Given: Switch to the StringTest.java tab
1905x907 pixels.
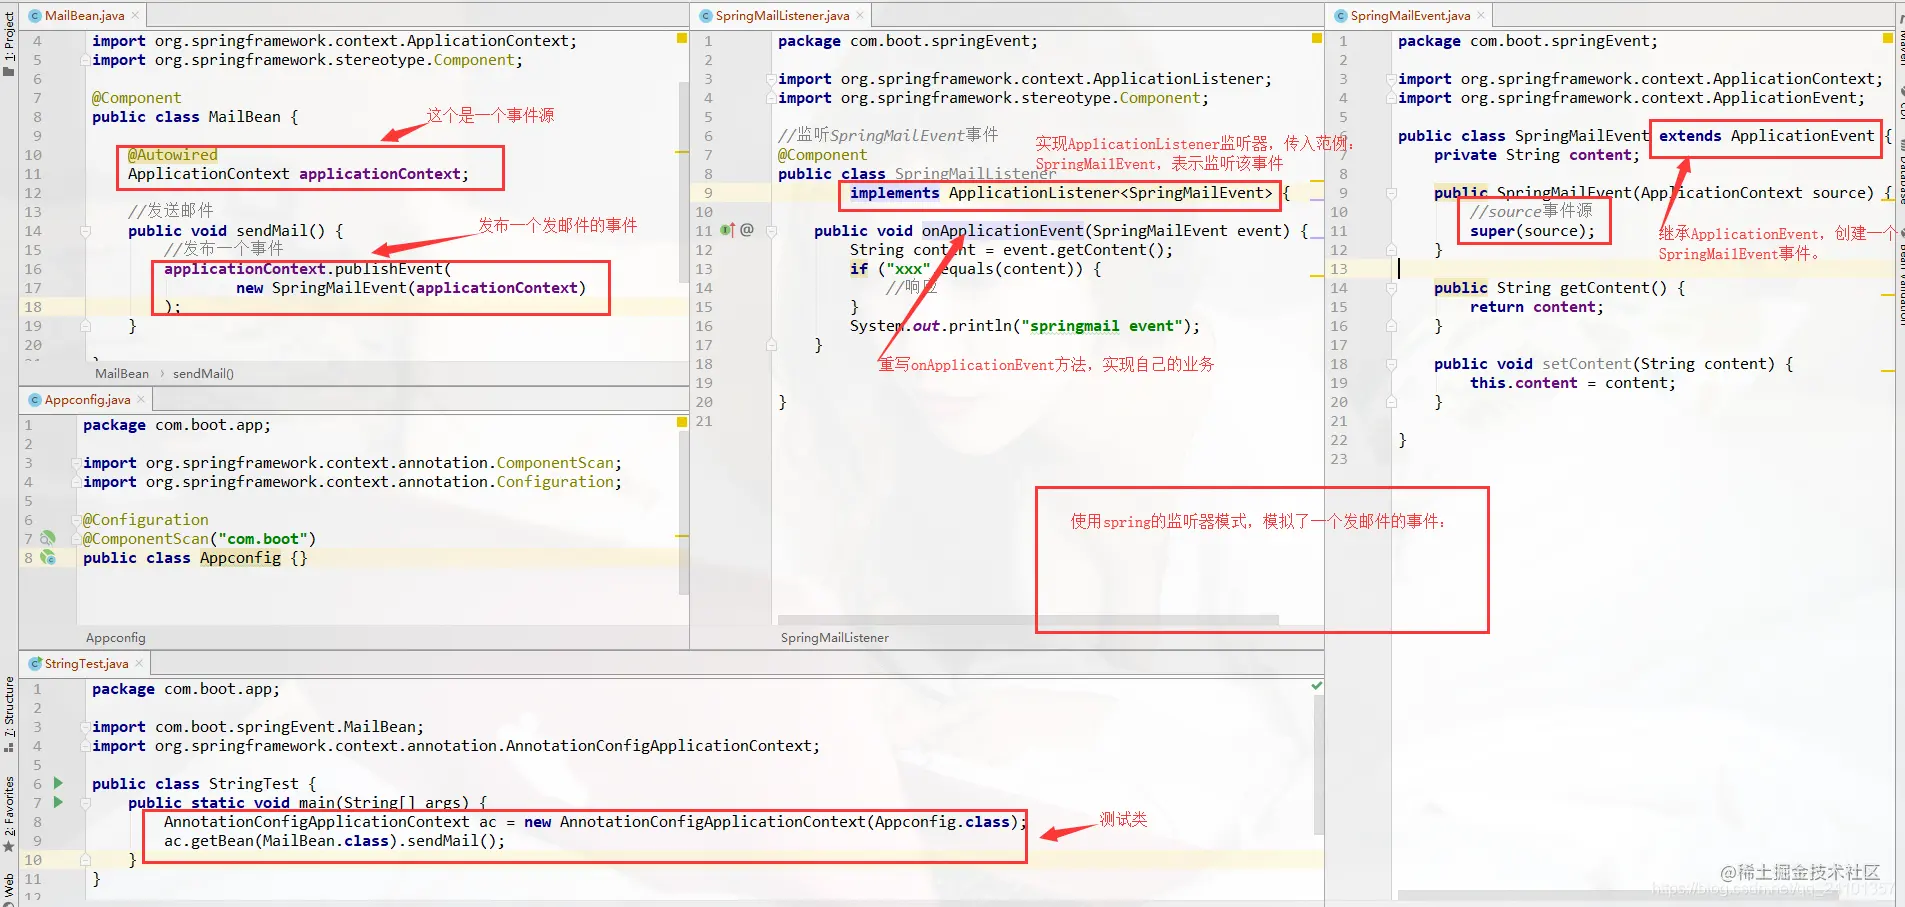Looking at the screenshot, I should (x=86, y=663).
